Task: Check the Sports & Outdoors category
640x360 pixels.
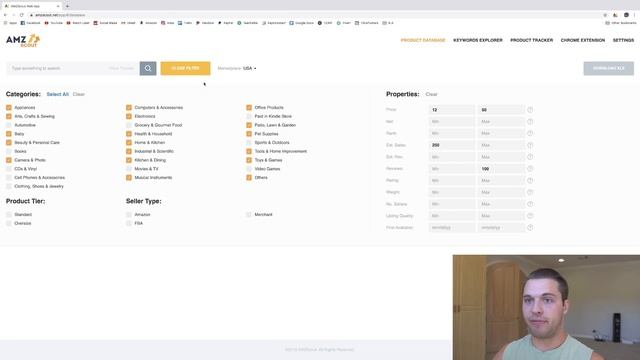Action: [249, 143]
